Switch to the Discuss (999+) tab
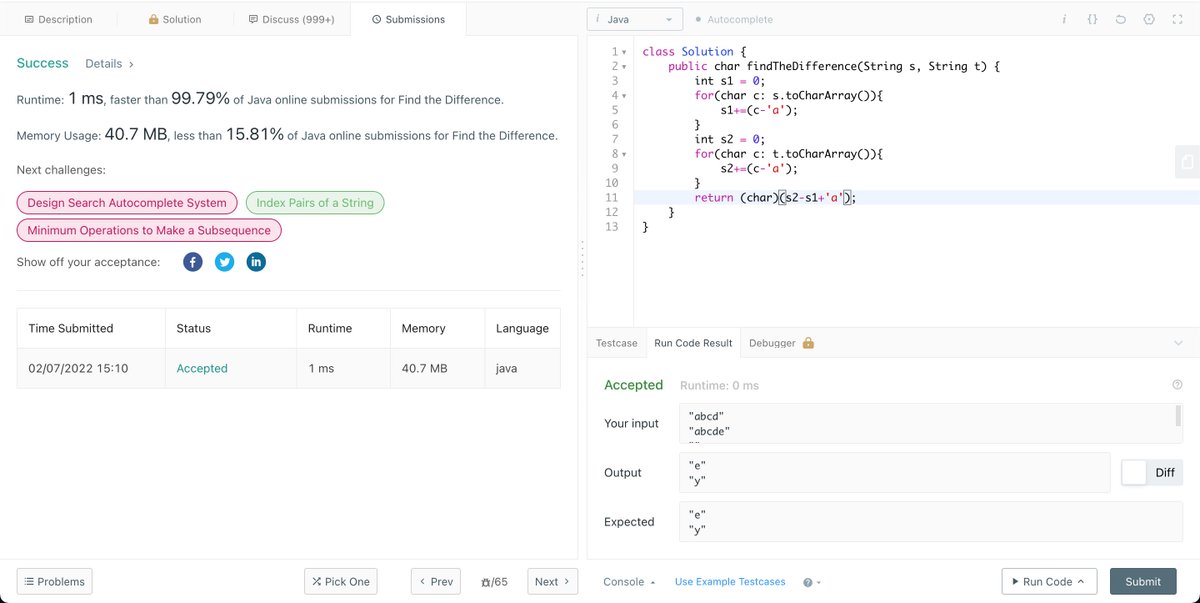The height and width of the screenshot is (603, 1200). click(292, 19)
